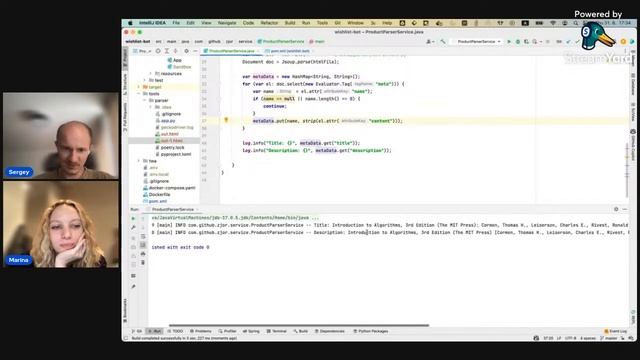Switch to the pom.xml editor tab
Screen dimensions: 640x360
[x=290, y=51]
